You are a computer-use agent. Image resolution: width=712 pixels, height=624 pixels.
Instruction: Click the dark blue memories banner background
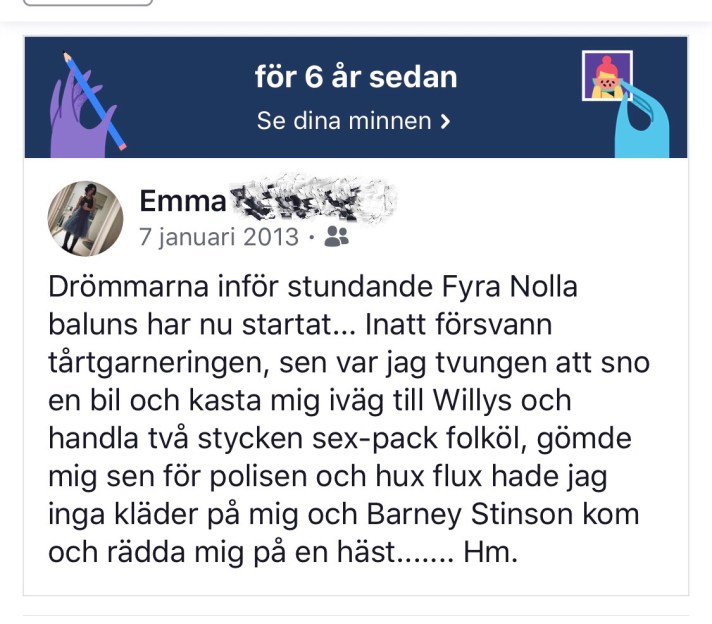click(356, 98)
